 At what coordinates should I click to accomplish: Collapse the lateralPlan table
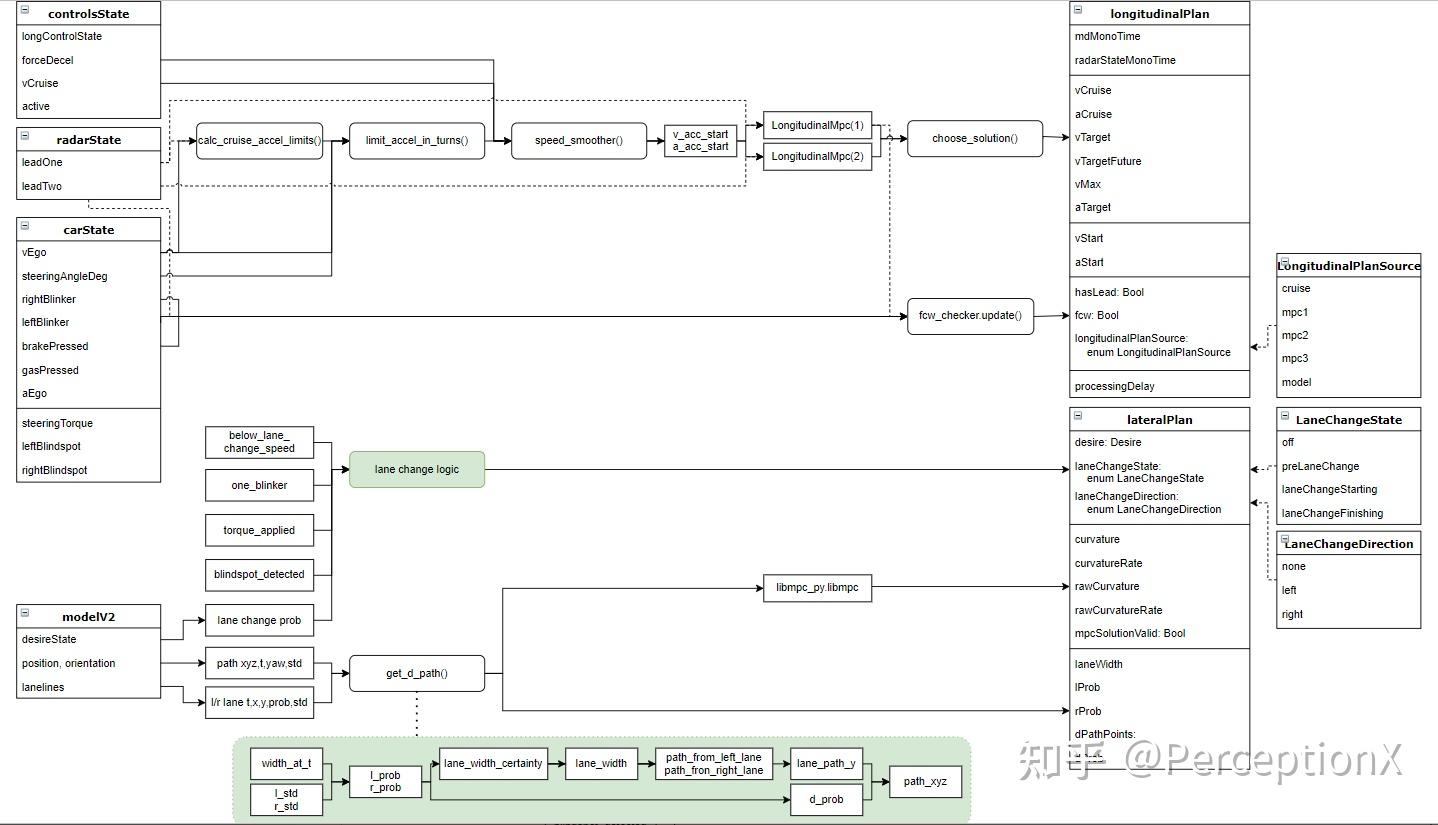click(x=1078, y=416)
